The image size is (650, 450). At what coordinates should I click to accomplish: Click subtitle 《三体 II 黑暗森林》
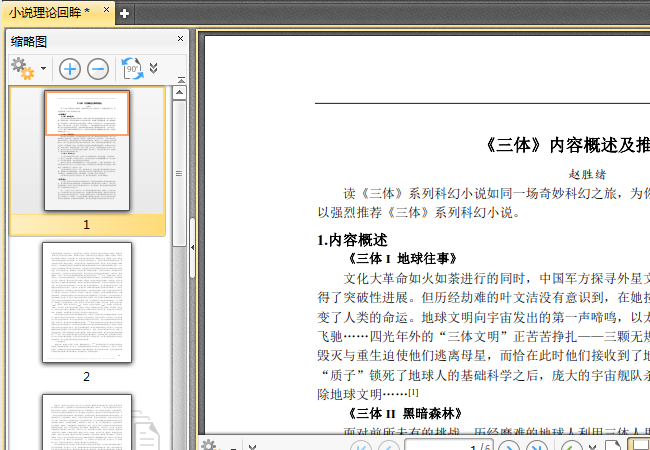pyautogui.click(x=404, y=413)
